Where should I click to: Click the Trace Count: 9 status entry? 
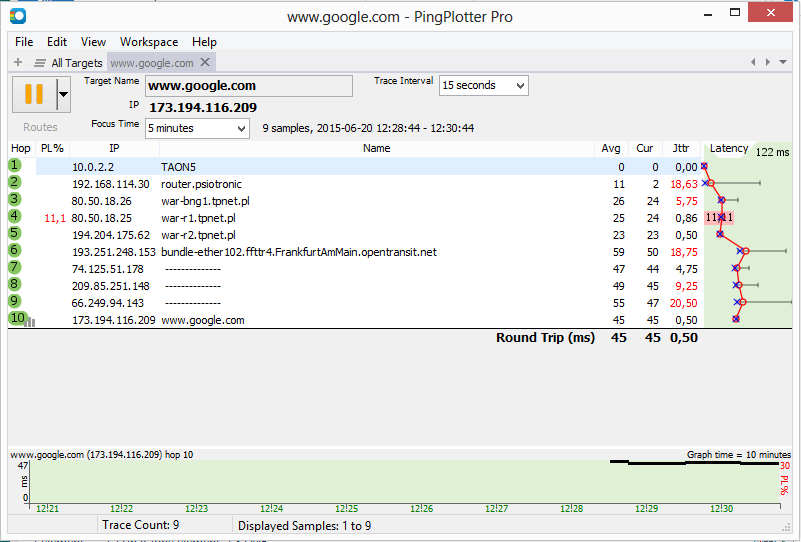140,525
